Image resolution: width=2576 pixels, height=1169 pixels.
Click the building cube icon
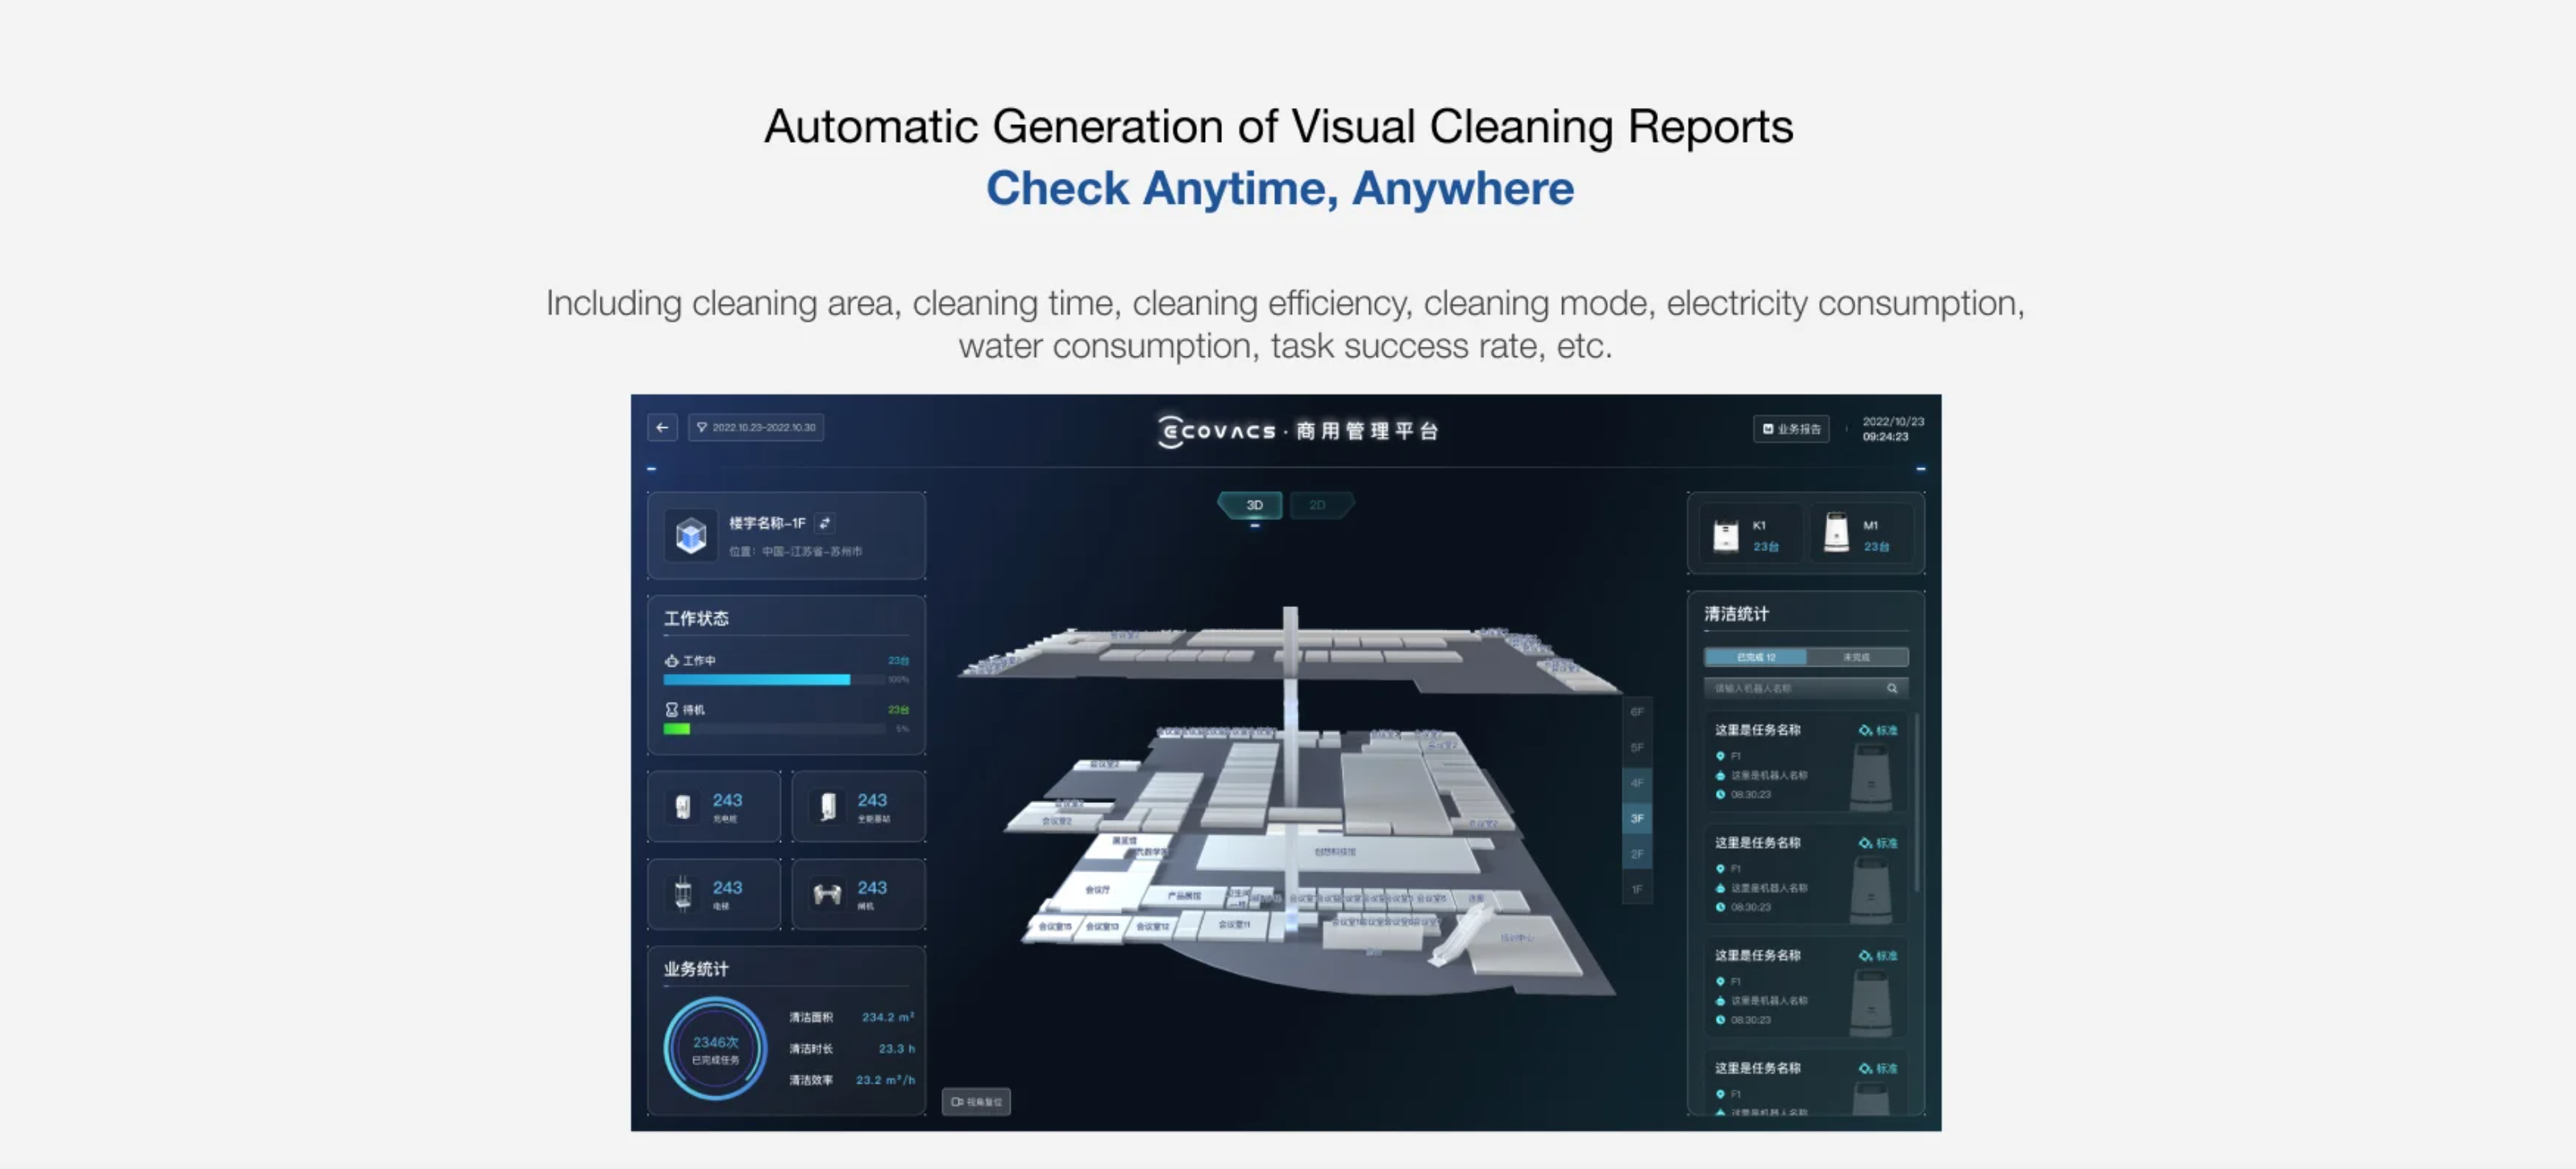coord(691,536)
